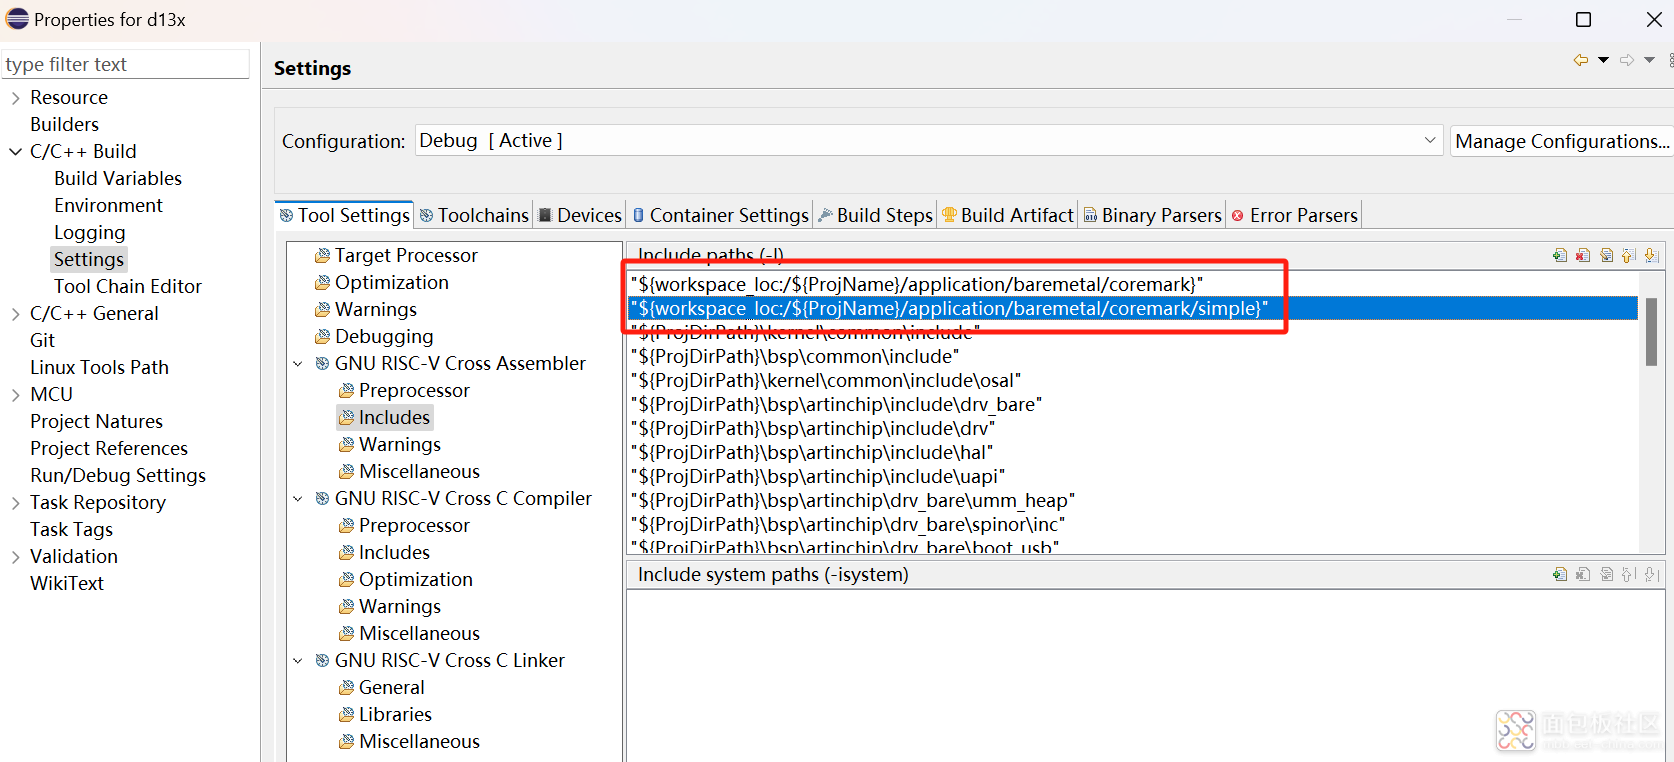Open Tool Chain Editor page
The image size is (1674, 762).
point(128,286)
